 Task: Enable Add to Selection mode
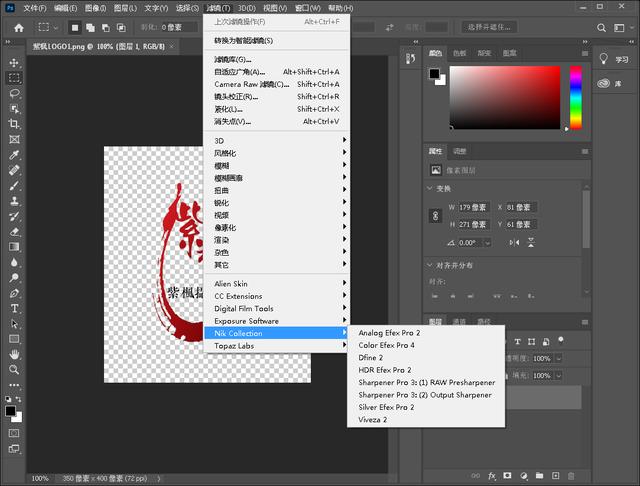pyautogui.click(x=90, y=28)
